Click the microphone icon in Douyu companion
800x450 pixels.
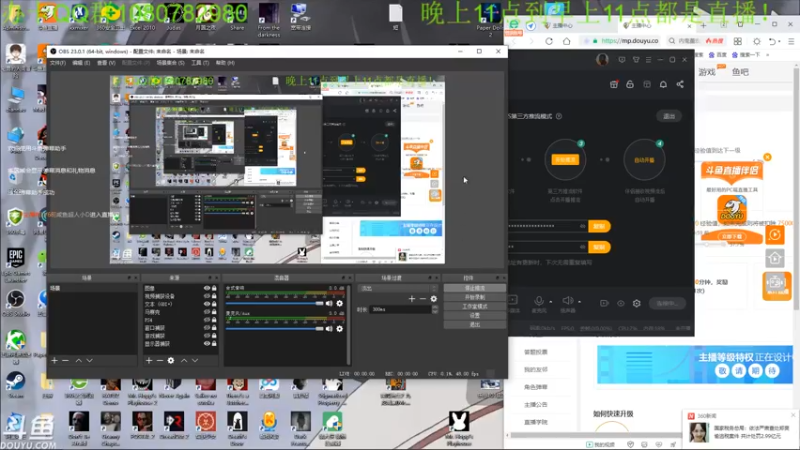point(539,301)
